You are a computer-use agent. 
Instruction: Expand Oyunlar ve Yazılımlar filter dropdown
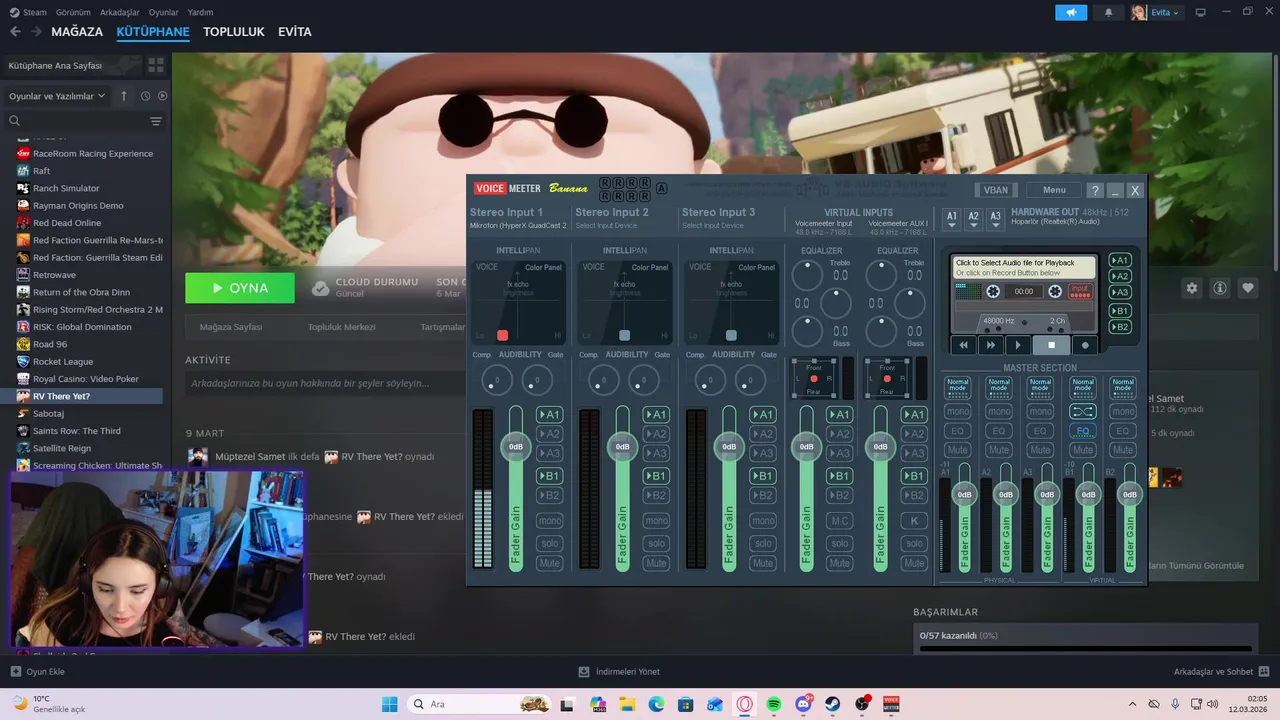[57, 96]
